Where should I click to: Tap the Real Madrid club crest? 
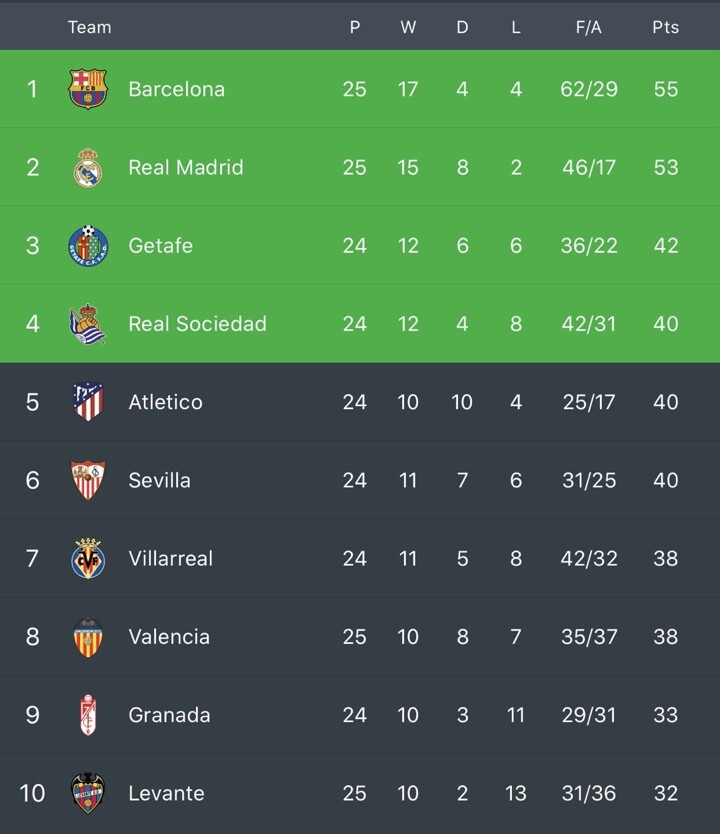pyautogui.click(x=88, y=168)
